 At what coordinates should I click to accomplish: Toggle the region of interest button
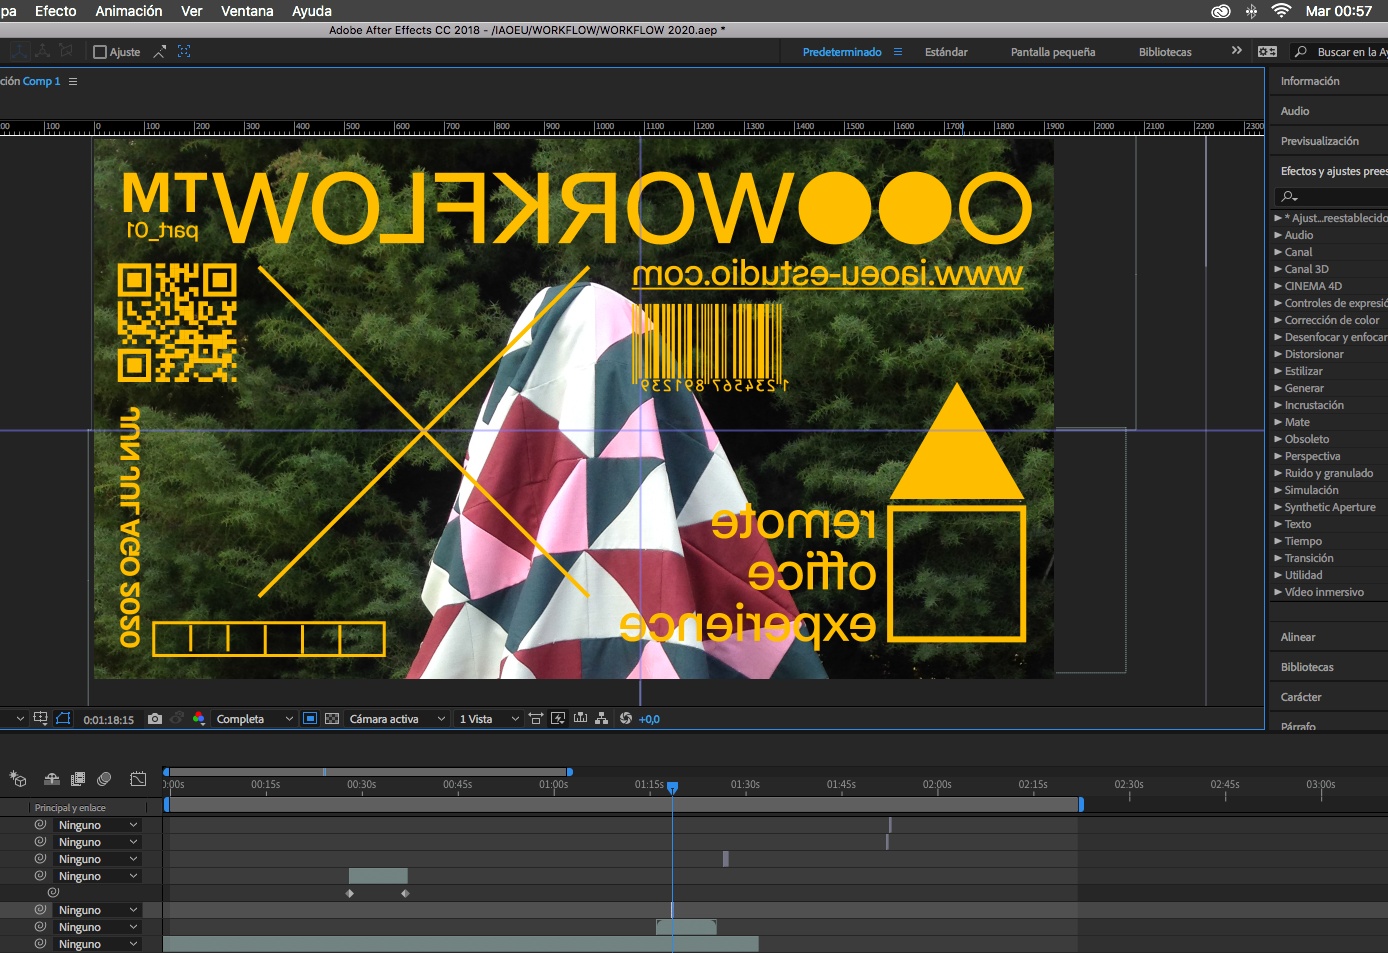310,718
